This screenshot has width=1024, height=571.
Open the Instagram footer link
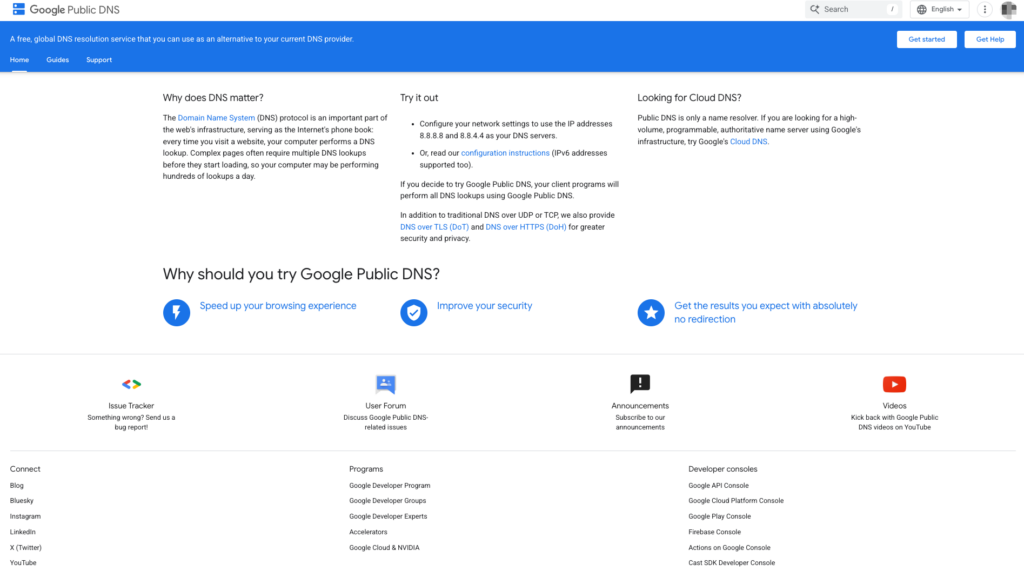pyautogui.click(x=25, y=516)
